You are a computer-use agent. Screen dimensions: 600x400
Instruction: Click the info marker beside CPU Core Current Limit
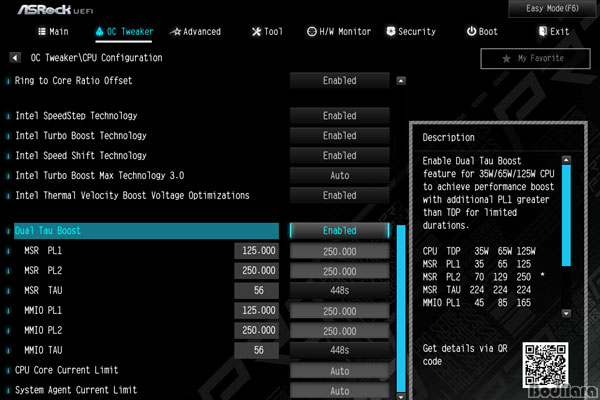pos(8,370)
